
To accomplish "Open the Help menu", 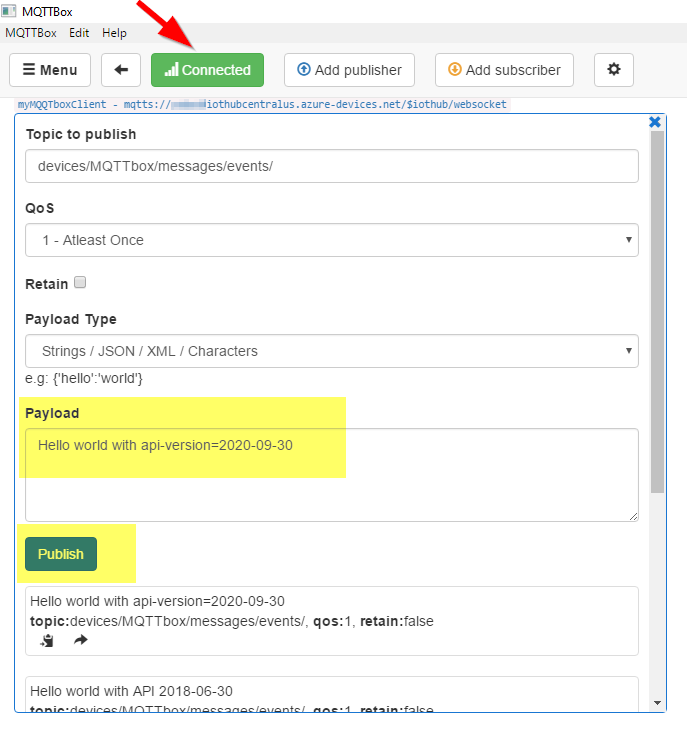I will click(x=115, y=33).
